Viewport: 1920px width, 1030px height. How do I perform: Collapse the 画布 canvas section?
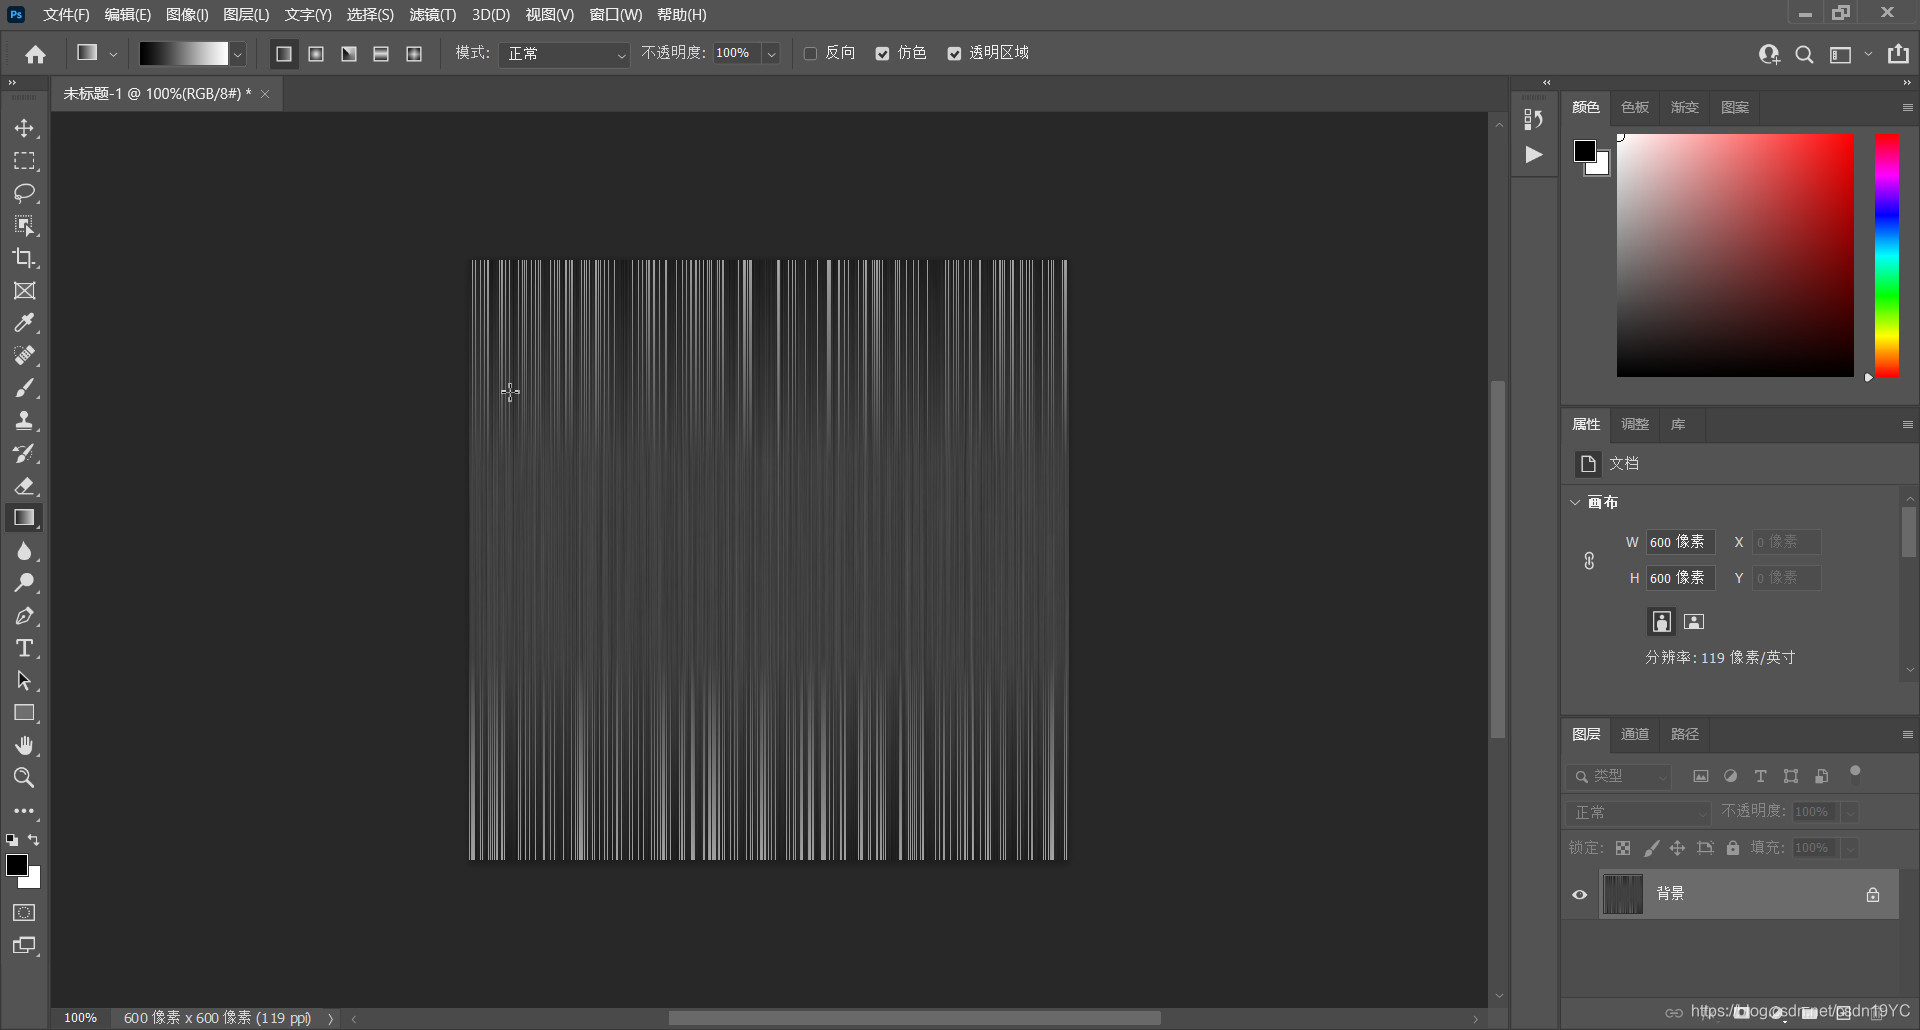click(1576, 502)
